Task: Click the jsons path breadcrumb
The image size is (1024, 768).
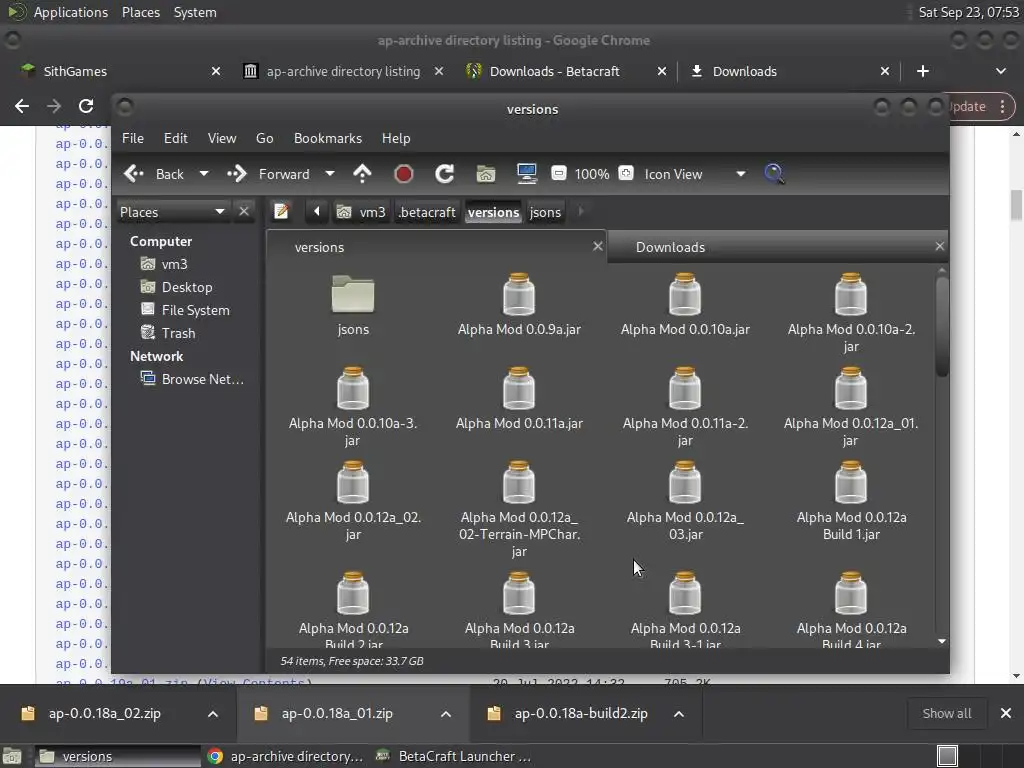Action: tap(545, 212)
